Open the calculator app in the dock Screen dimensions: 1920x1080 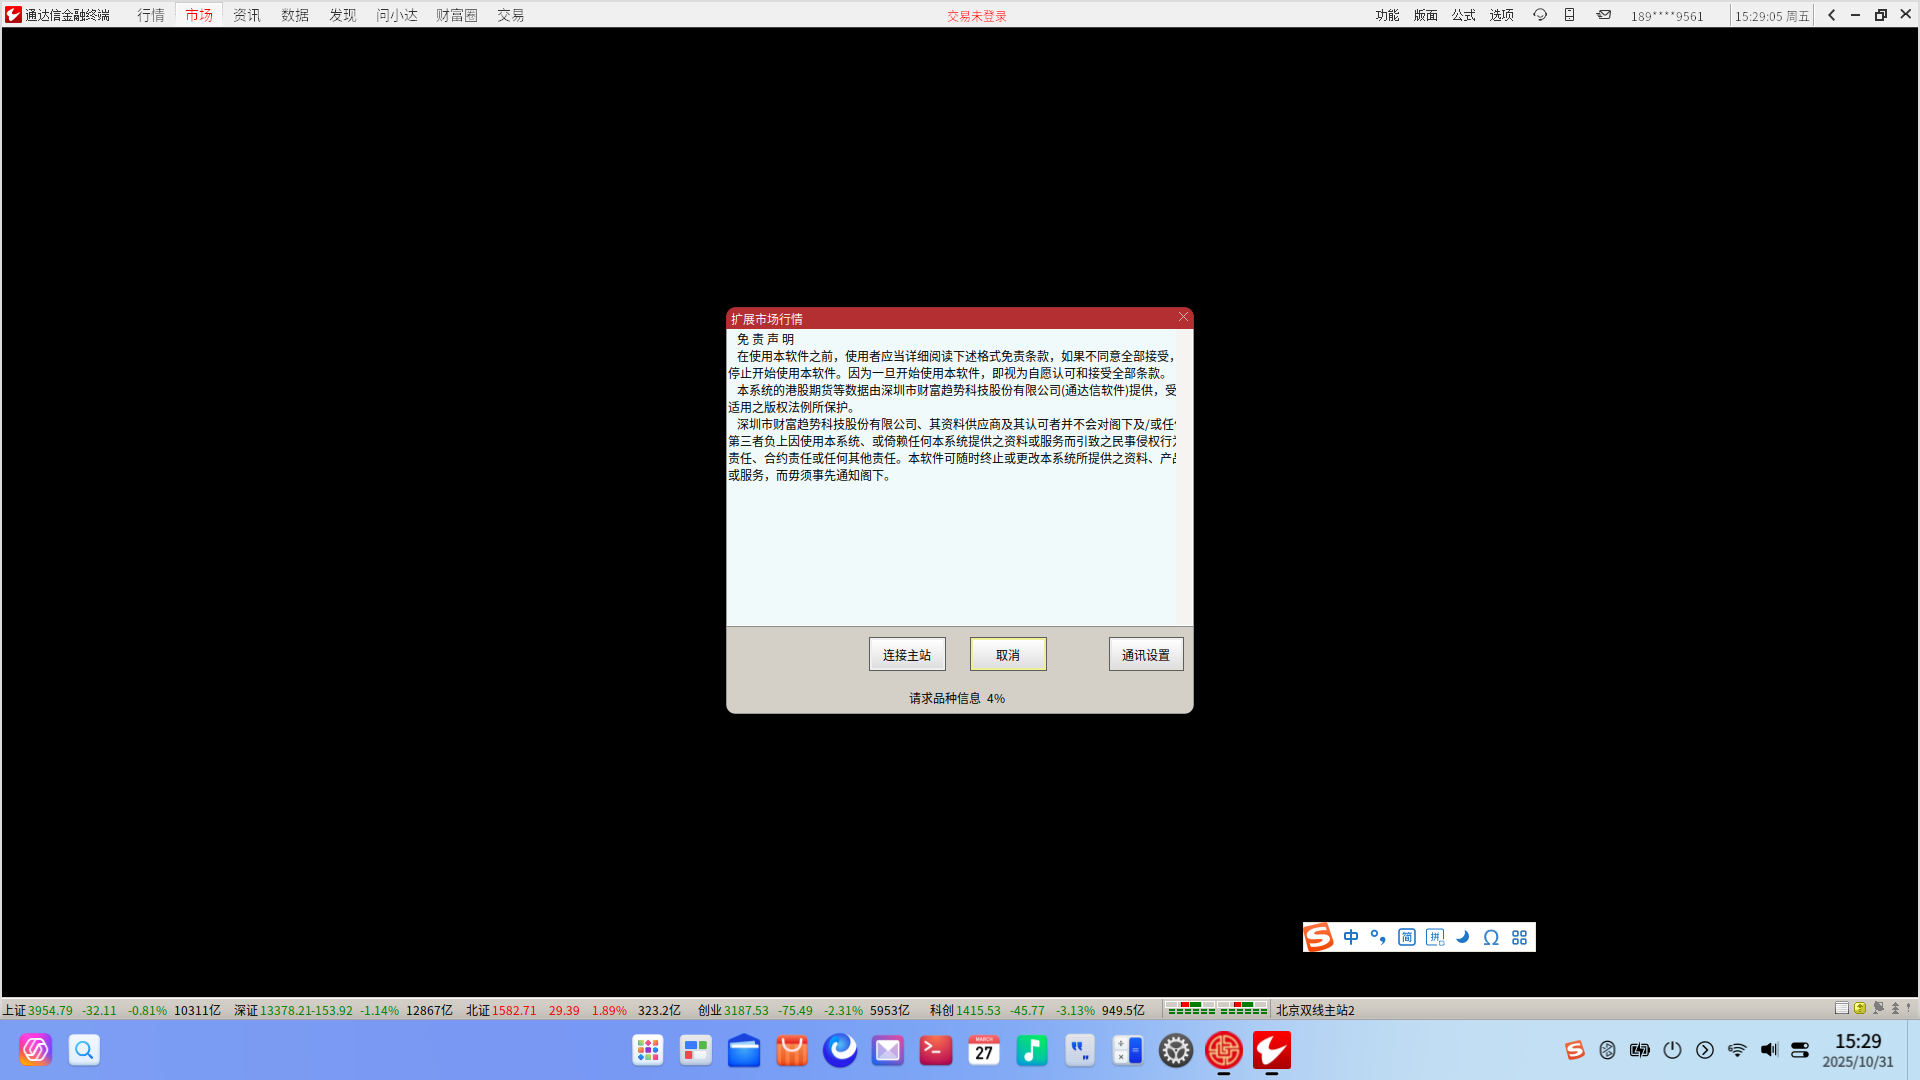coord(1128,1050)
